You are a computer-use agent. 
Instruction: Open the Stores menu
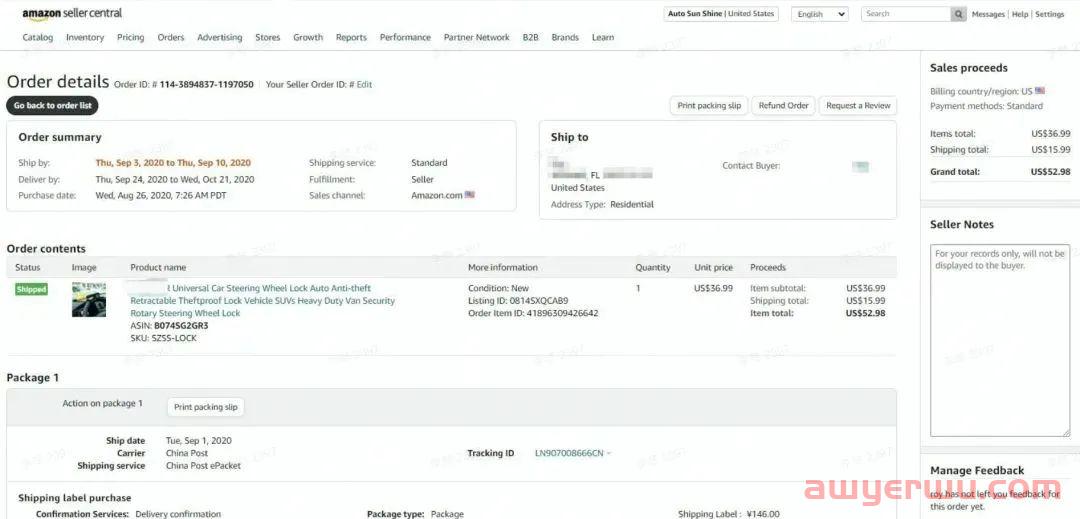click(267, 37)
